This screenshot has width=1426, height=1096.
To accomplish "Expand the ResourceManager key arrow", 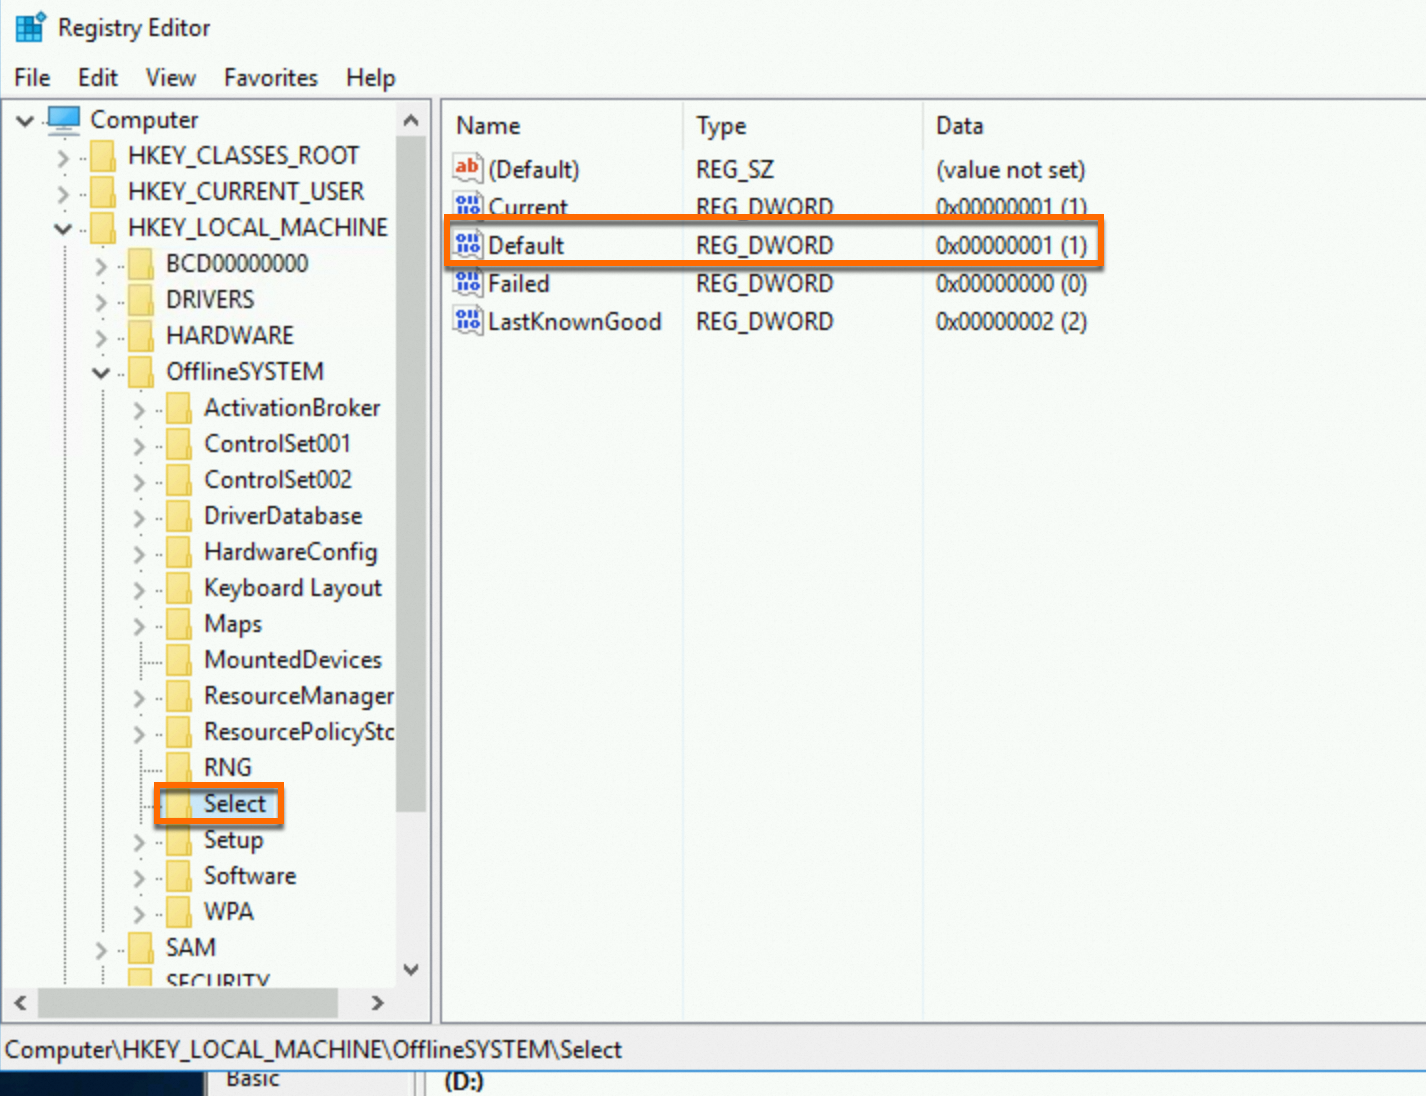I will pos(139,697).
